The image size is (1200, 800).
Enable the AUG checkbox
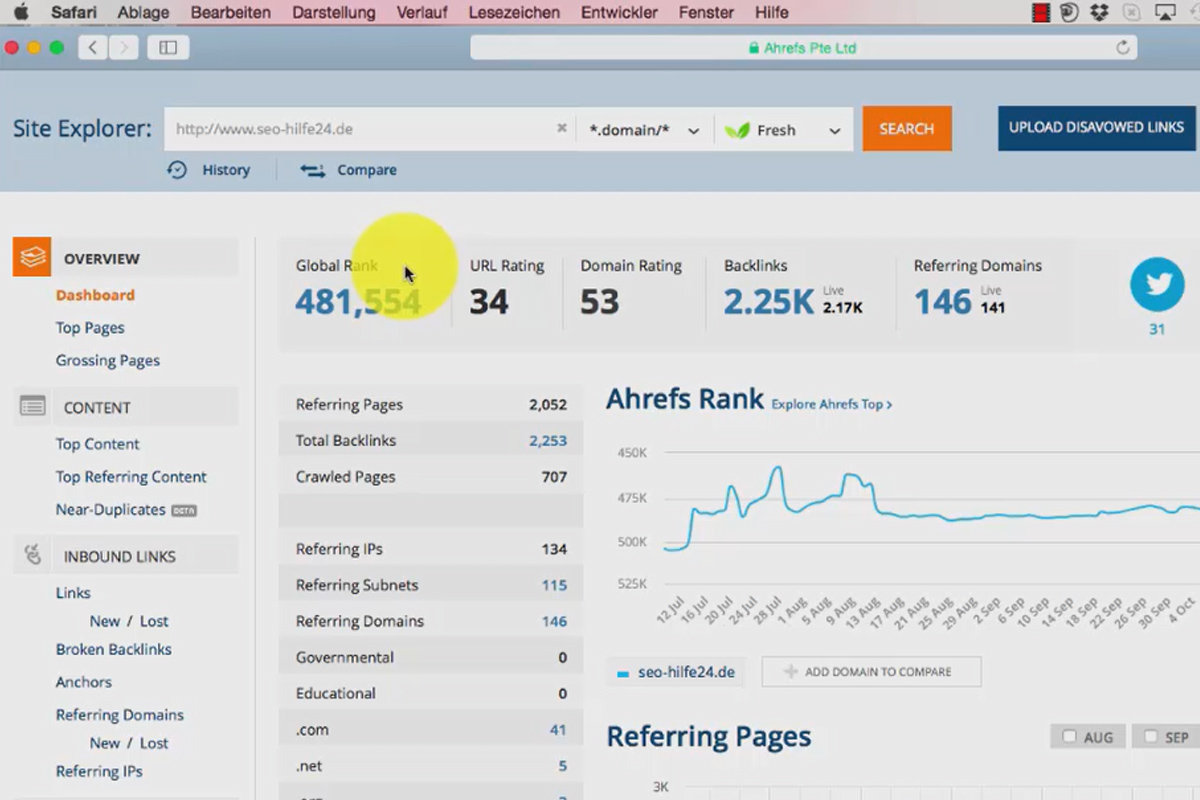click(1069, 737)
